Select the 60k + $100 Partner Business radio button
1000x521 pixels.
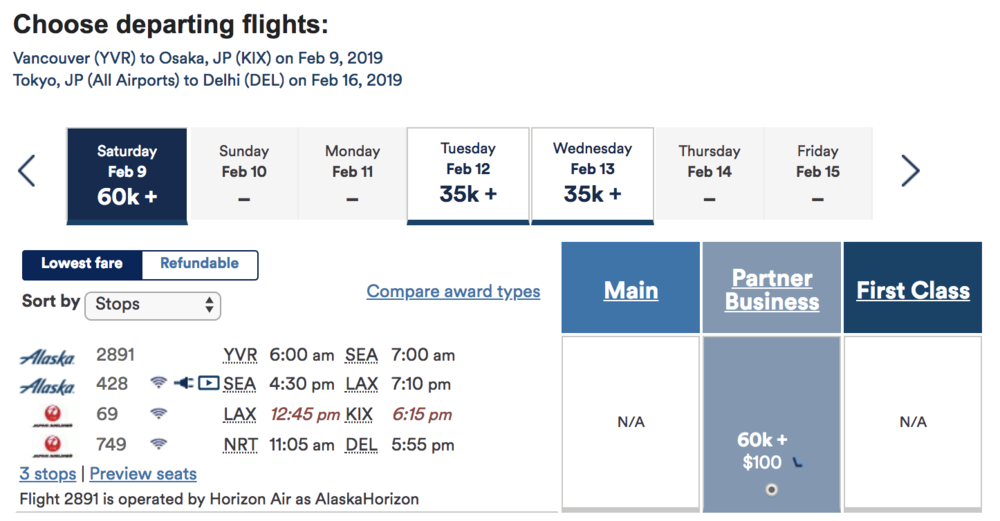(770, 489)
